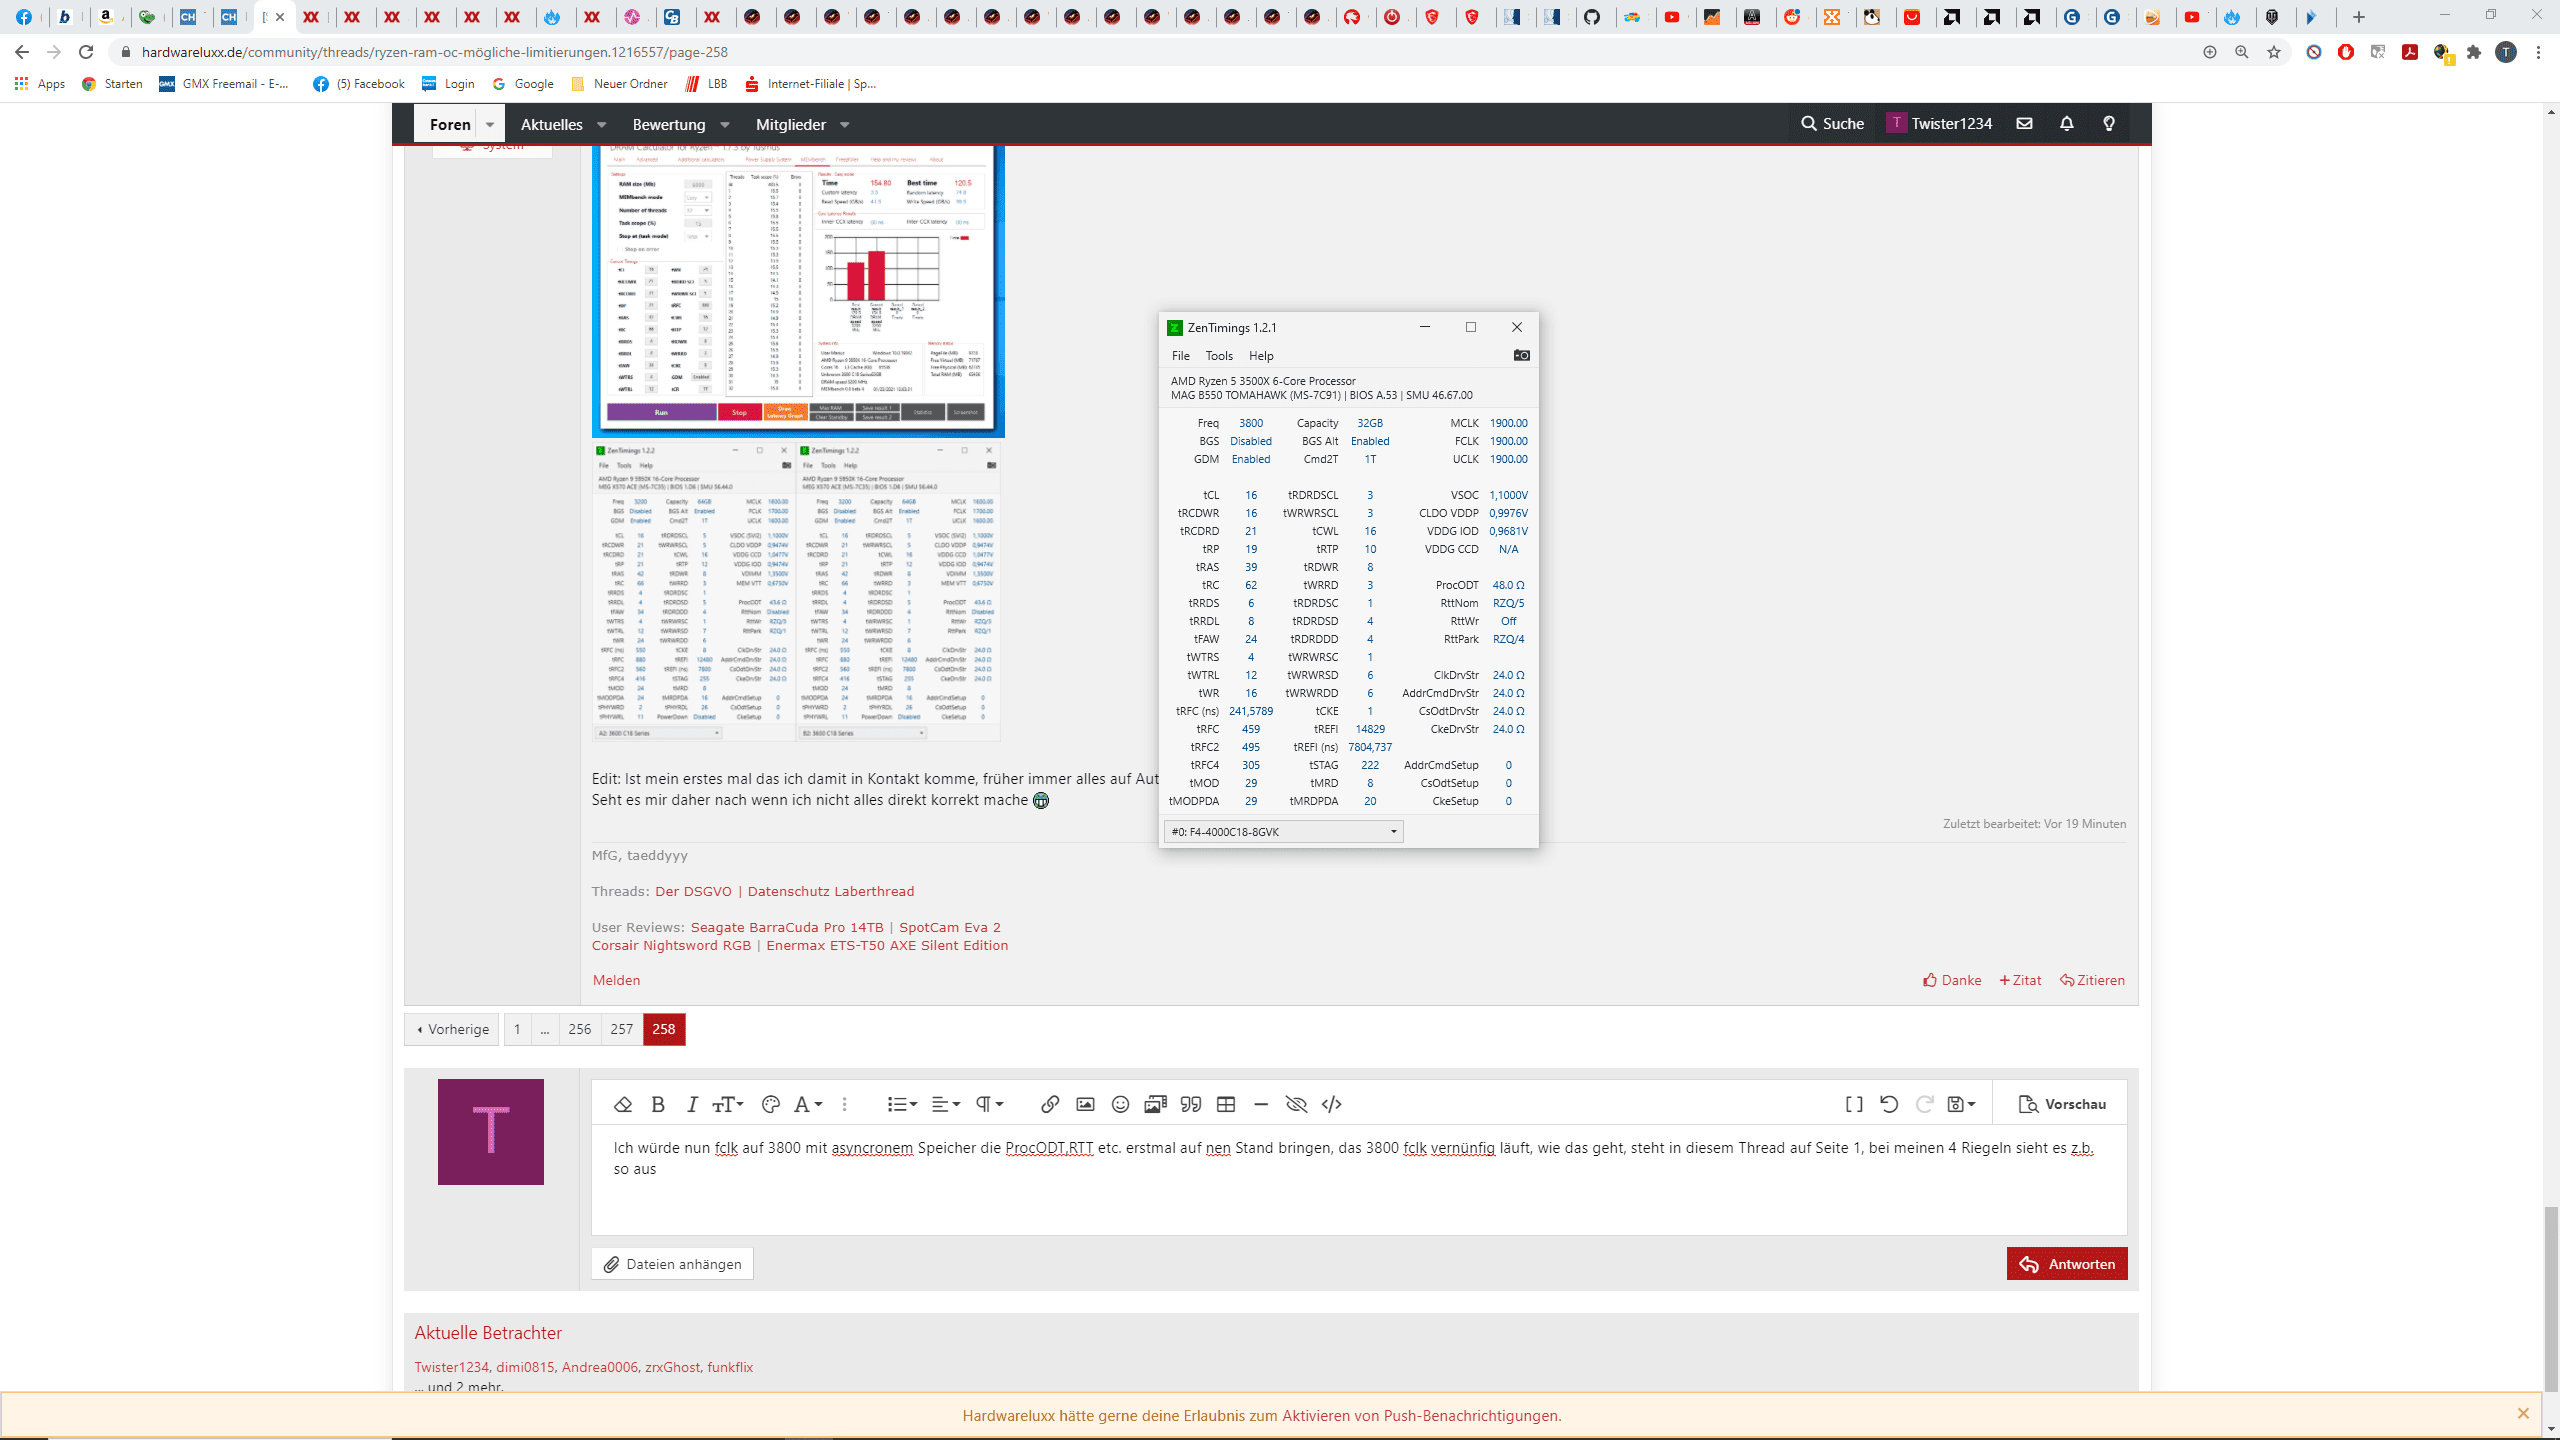Insert a link with the chain icon
Viewport: 2560px width, 1440px height.
click(x=1049, y=1104)
